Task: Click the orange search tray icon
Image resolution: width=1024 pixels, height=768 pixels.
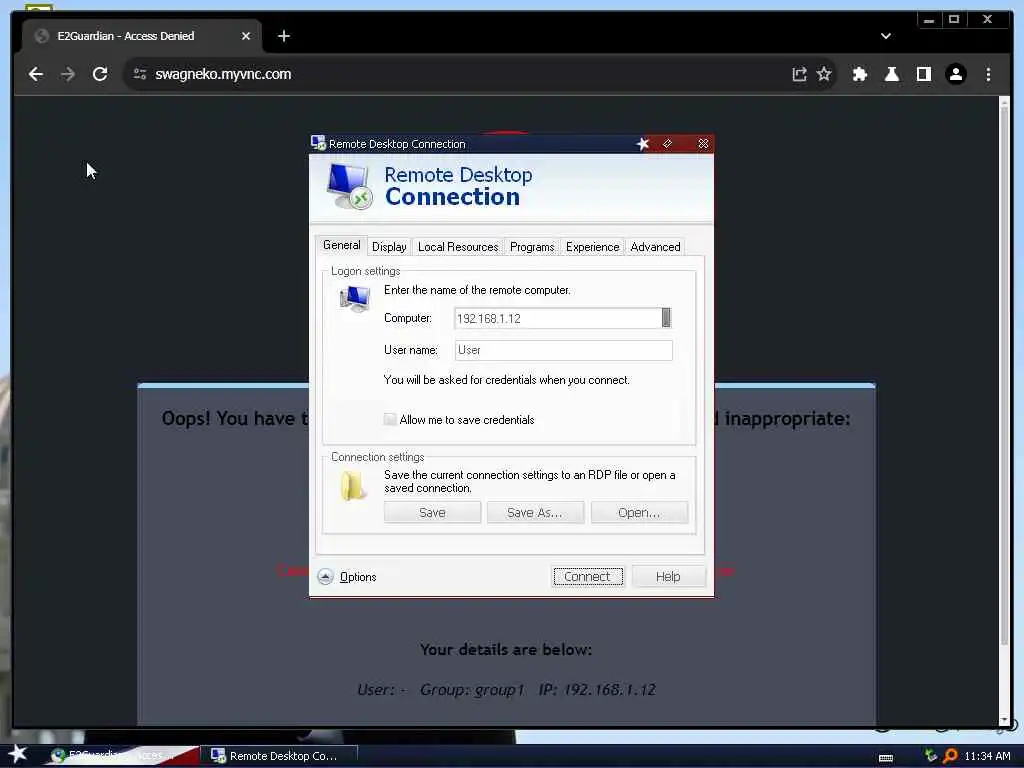Action: [950, 756]
